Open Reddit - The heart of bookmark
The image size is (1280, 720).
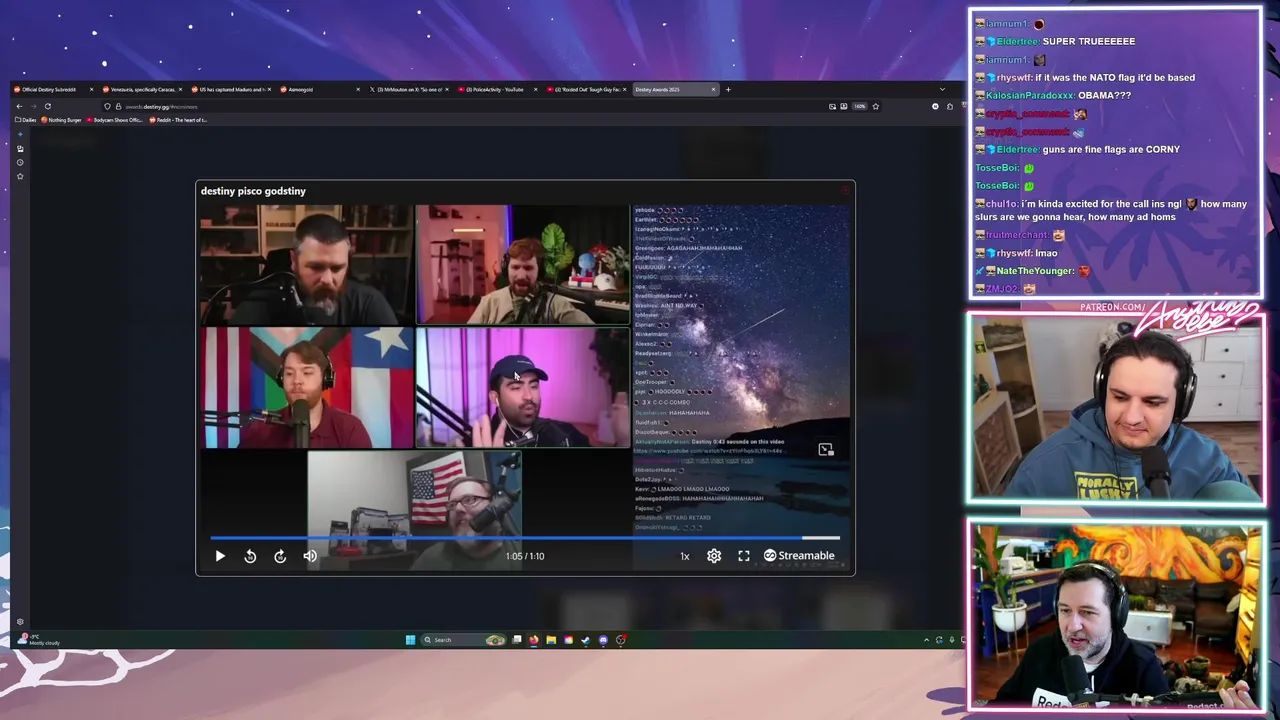pyautogui.click(x=178, y=120)
